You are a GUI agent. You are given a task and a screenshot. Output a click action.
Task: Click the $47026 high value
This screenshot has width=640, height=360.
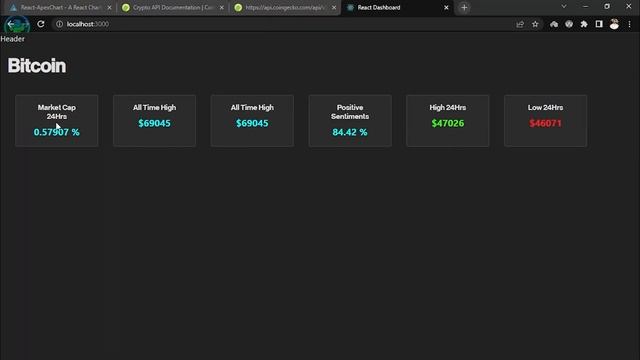tap(448, 123)
